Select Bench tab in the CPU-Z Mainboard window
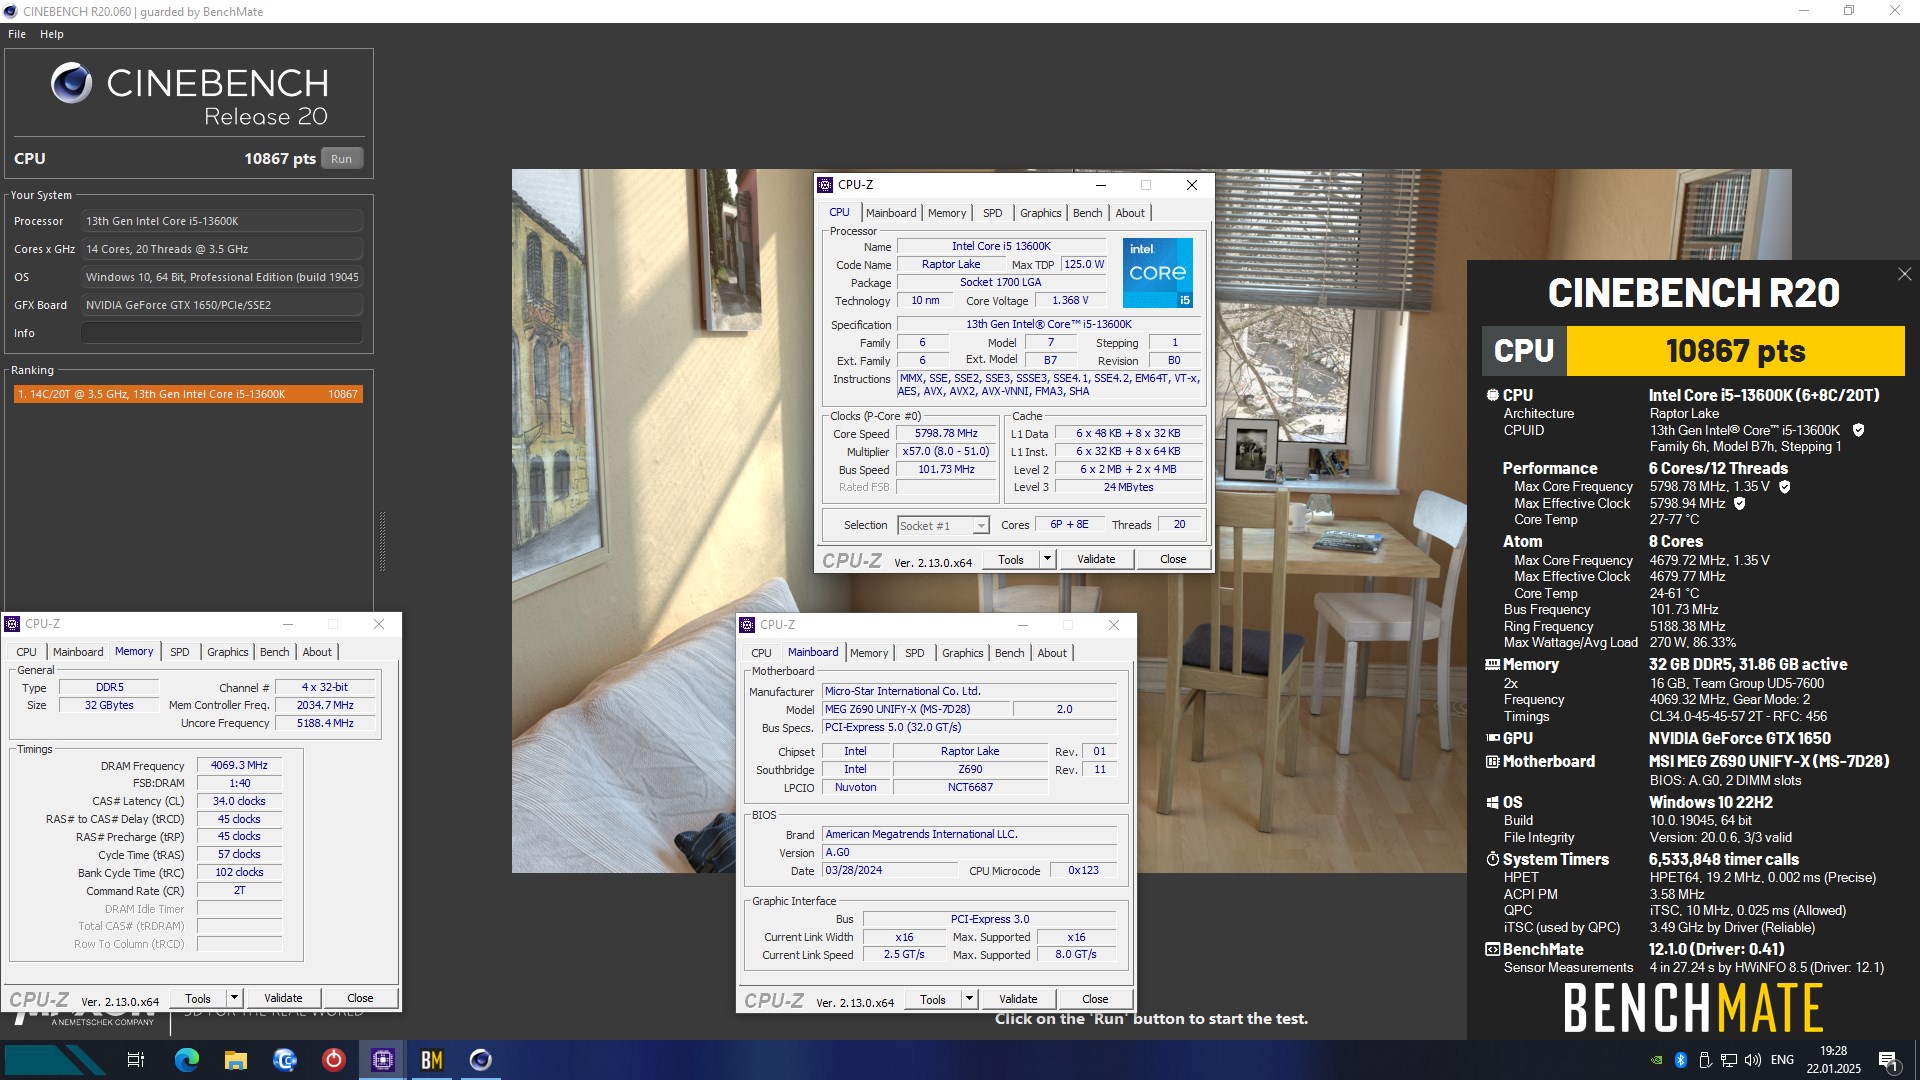Viewport: 1920px width, 1080px height. click(x=1010, y=653)
